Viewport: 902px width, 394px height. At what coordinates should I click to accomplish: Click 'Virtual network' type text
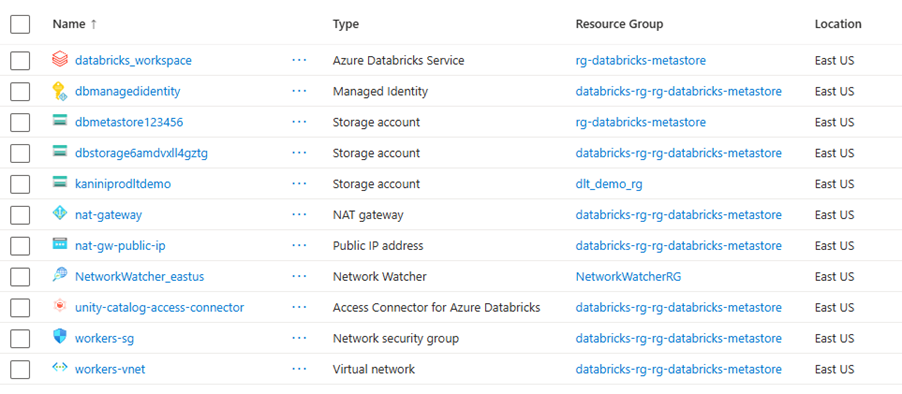[x=373, y=369]
